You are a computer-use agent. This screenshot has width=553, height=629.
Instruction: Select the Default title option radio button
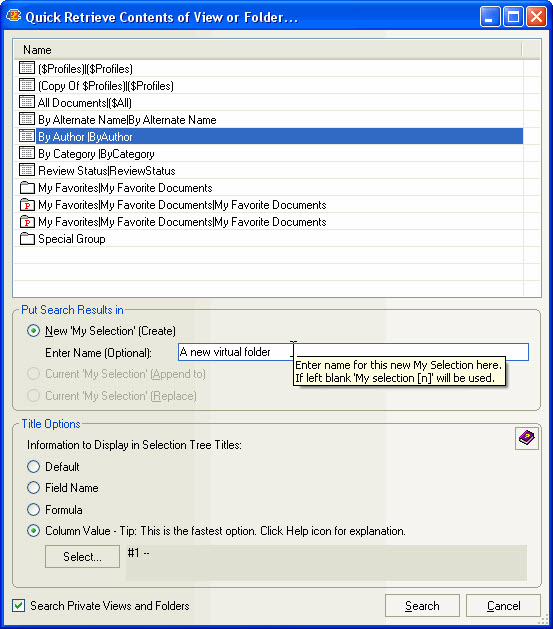coord(33,467)
